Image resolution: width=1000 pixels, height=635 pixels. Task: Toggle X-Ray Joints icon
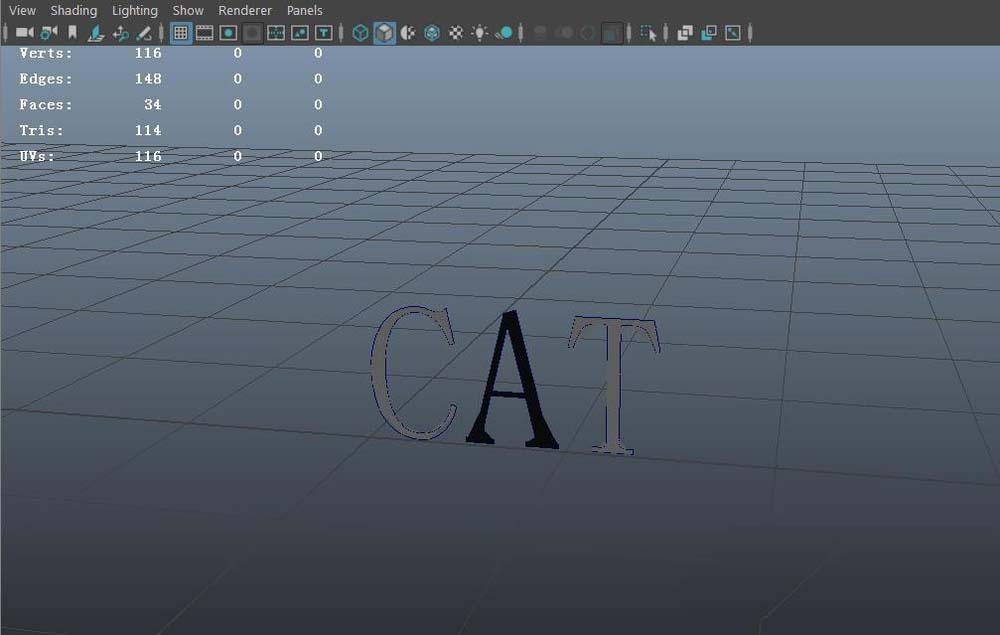732,33
